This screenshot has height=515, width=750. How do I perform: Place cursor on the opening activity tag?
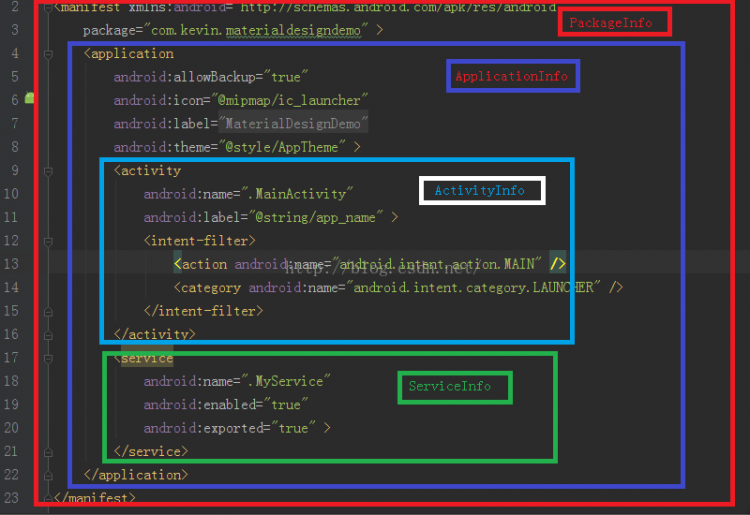[147, 171]
